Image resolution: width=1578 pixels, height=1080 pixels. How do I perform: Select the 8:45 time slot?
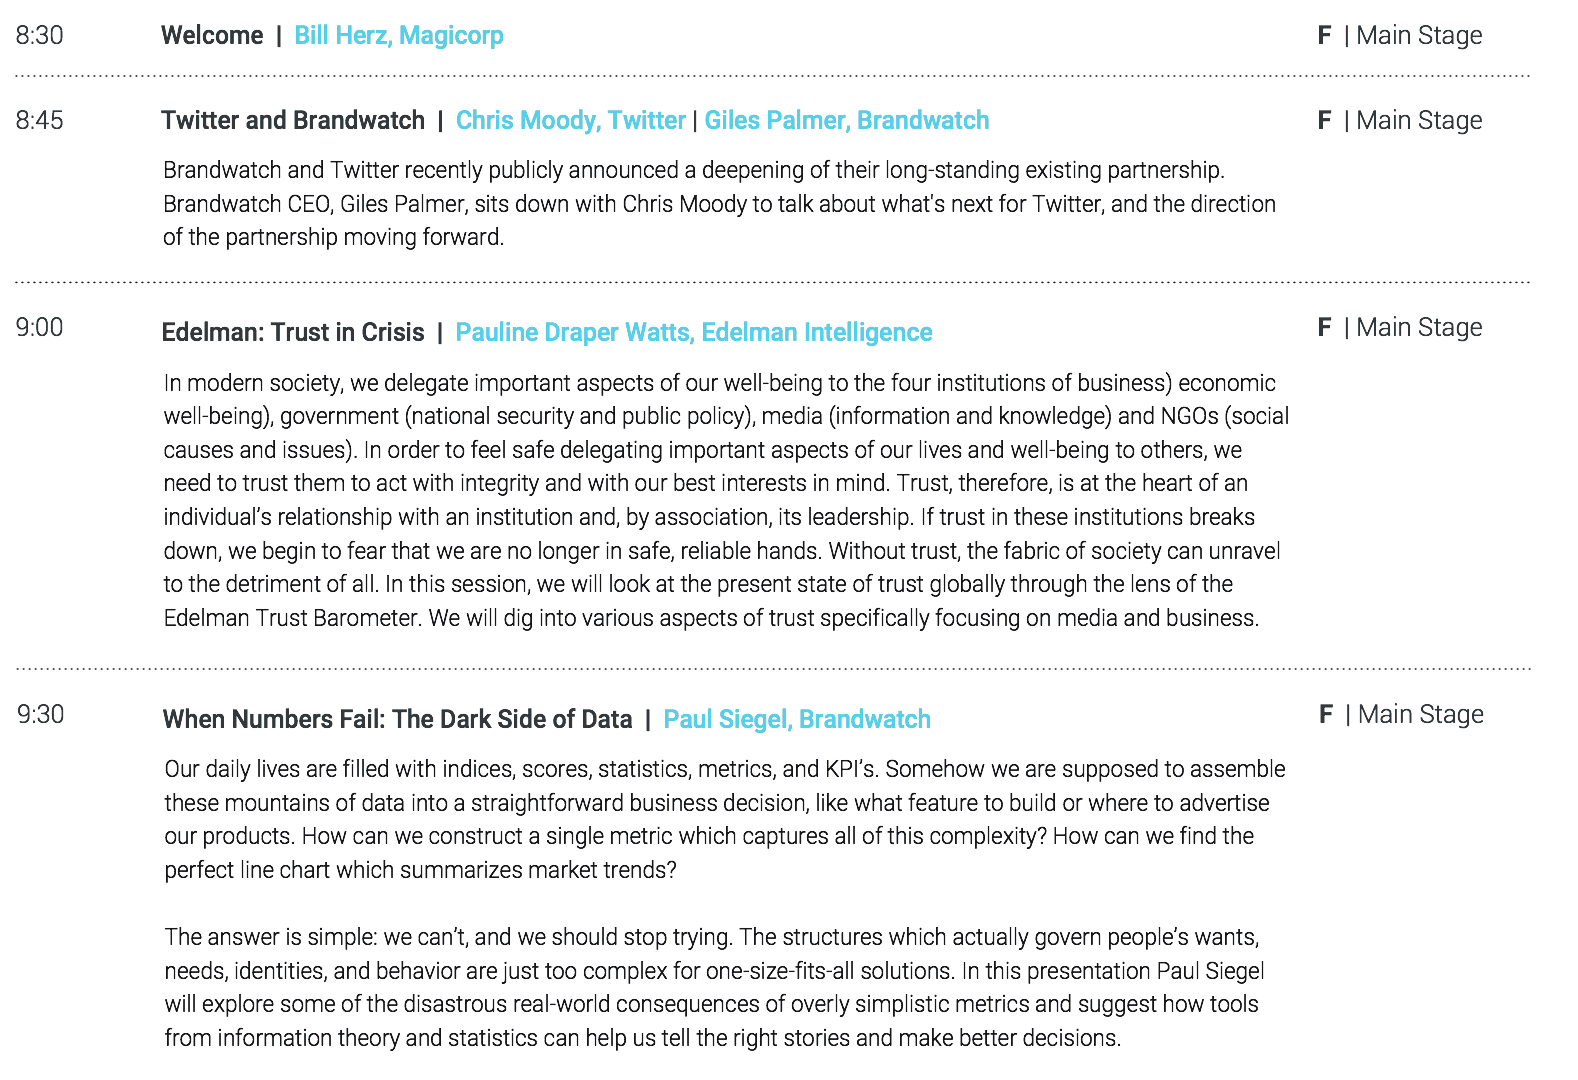pyautogui.click(x=40, y=121)
